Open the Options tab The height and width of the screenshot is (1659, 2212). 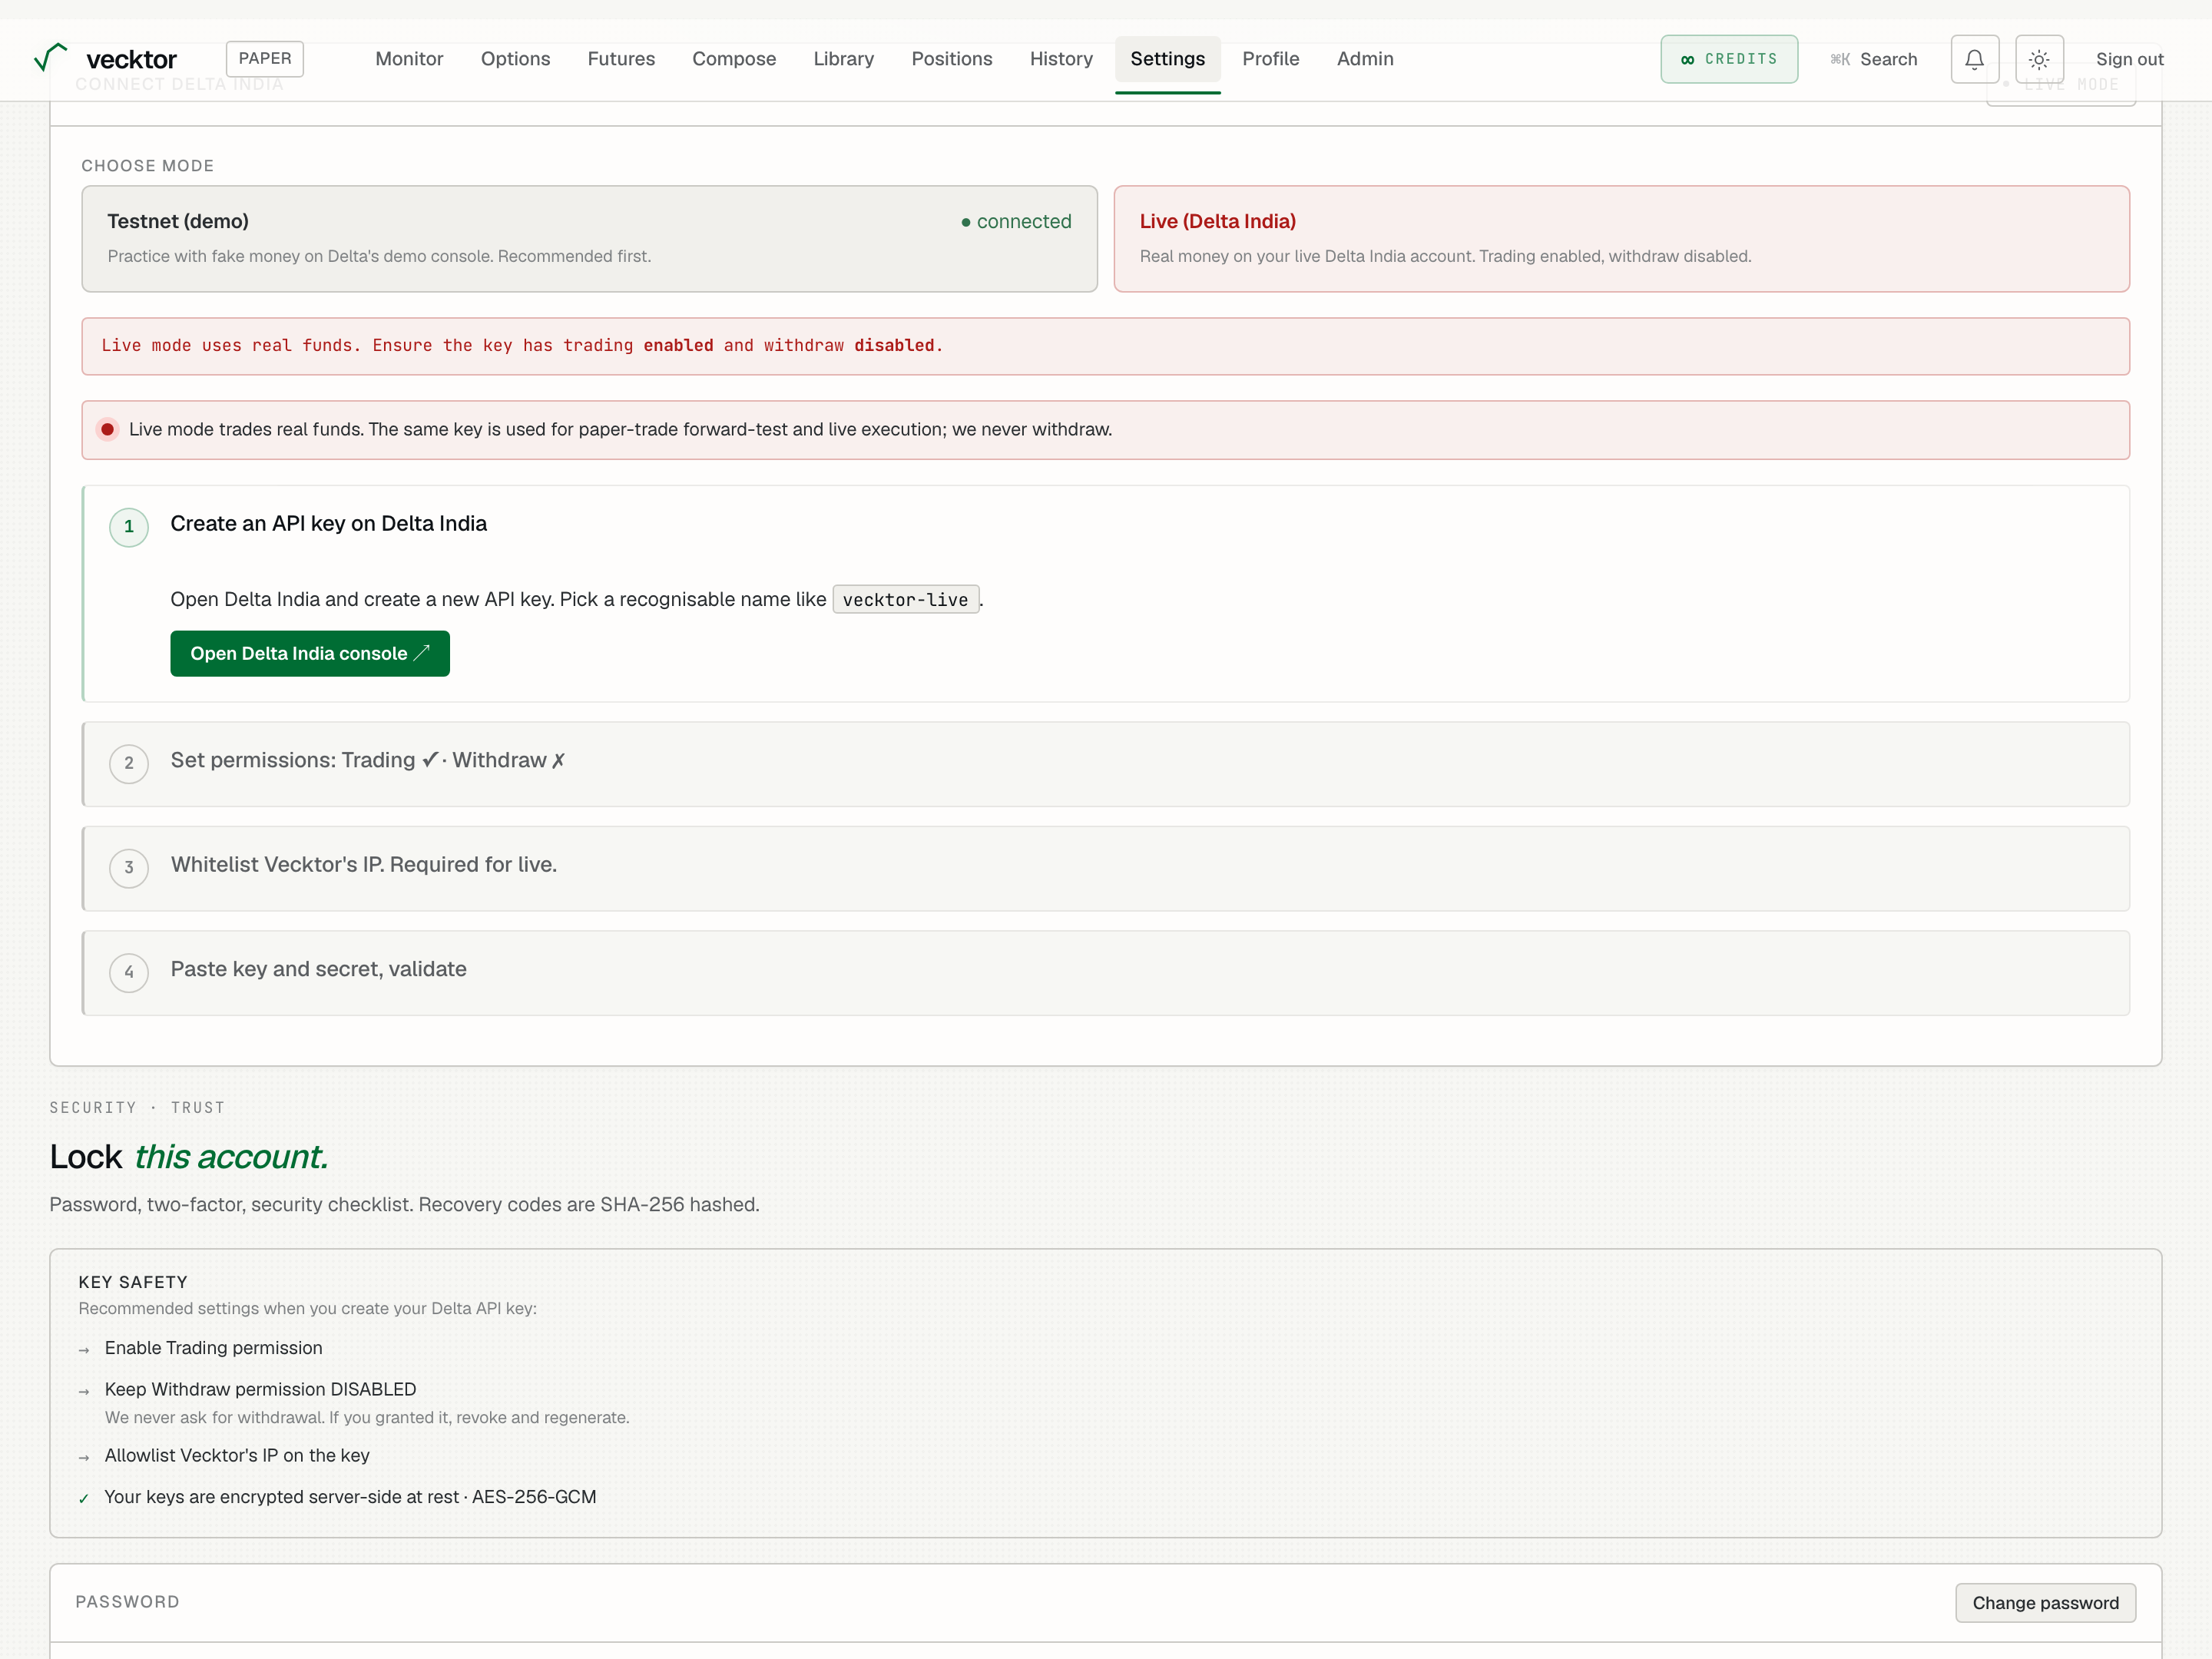point(515,59)
